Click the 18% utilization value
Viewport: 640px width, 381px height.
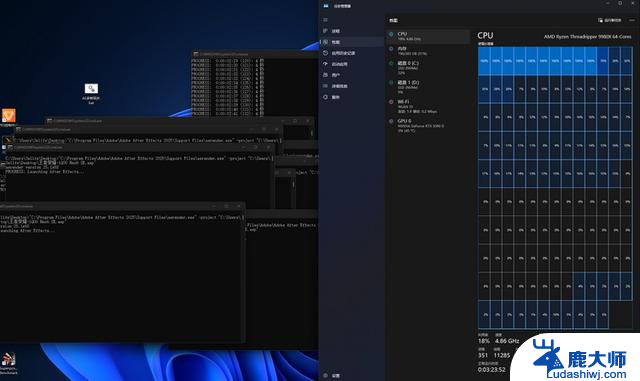pyautogui.click(x=483, y=341)
